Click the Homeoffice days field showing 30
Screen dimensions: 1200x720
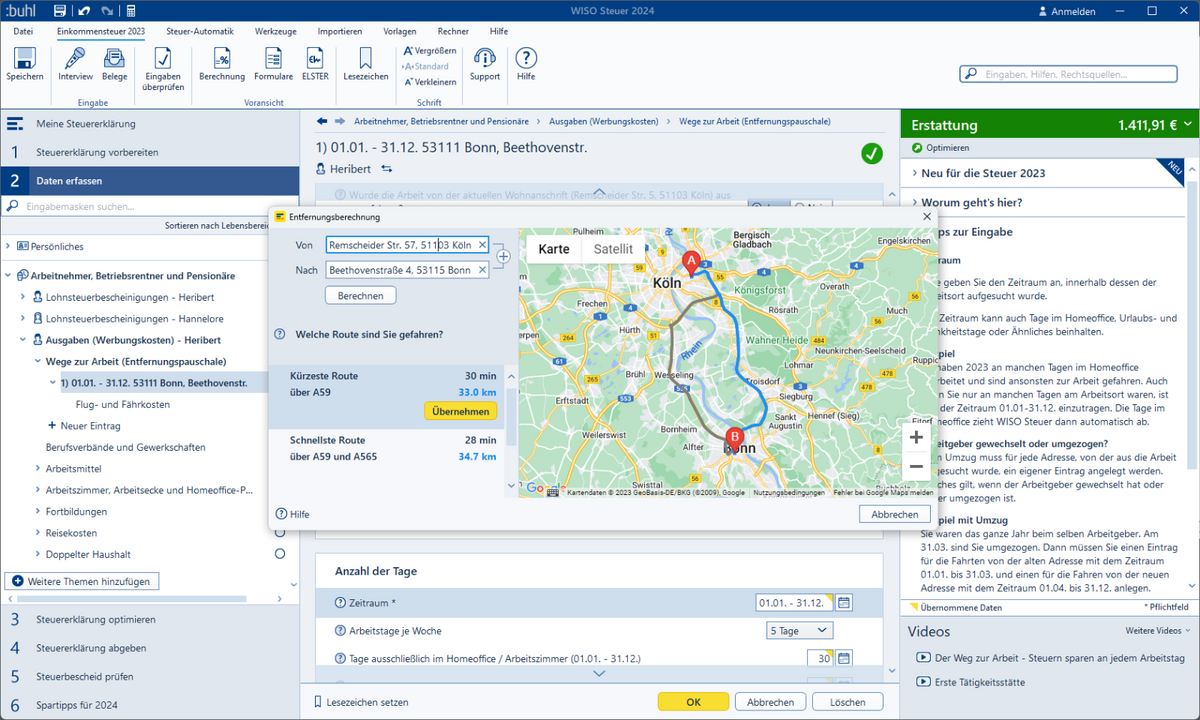[x=819, y=658]
